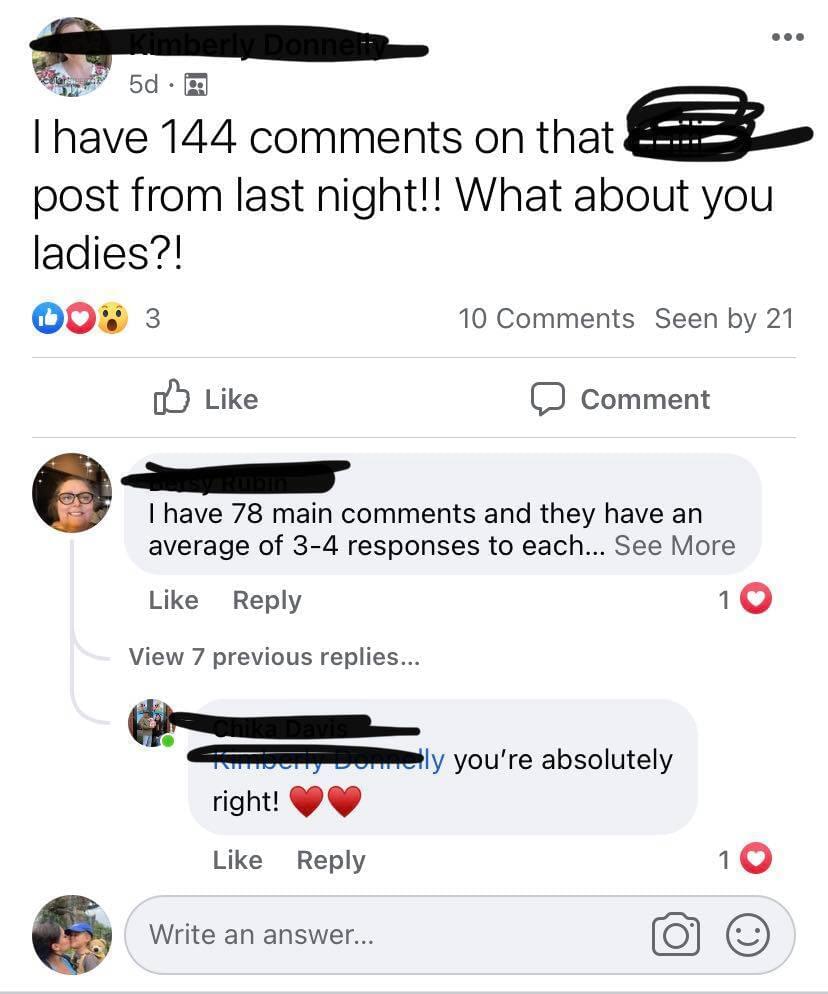Screen dimensions: 828x994
Task: Reply to the 78 main comments comment
Action: [267, 600]
